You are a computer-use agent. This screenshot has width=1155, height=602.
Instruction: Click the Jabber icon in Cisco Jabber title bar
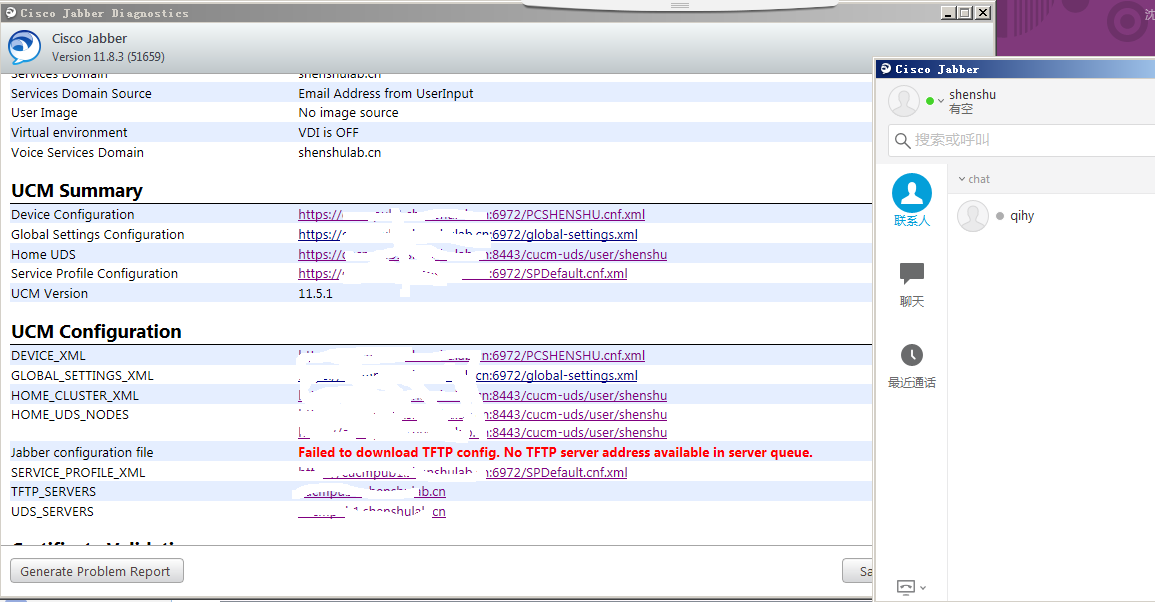point(886,69)
